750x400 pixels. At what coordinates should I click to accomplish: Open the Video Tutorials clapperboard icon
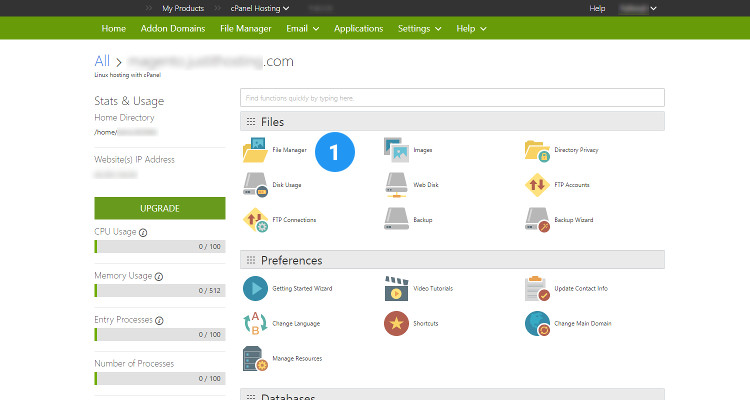click(396, 289)
